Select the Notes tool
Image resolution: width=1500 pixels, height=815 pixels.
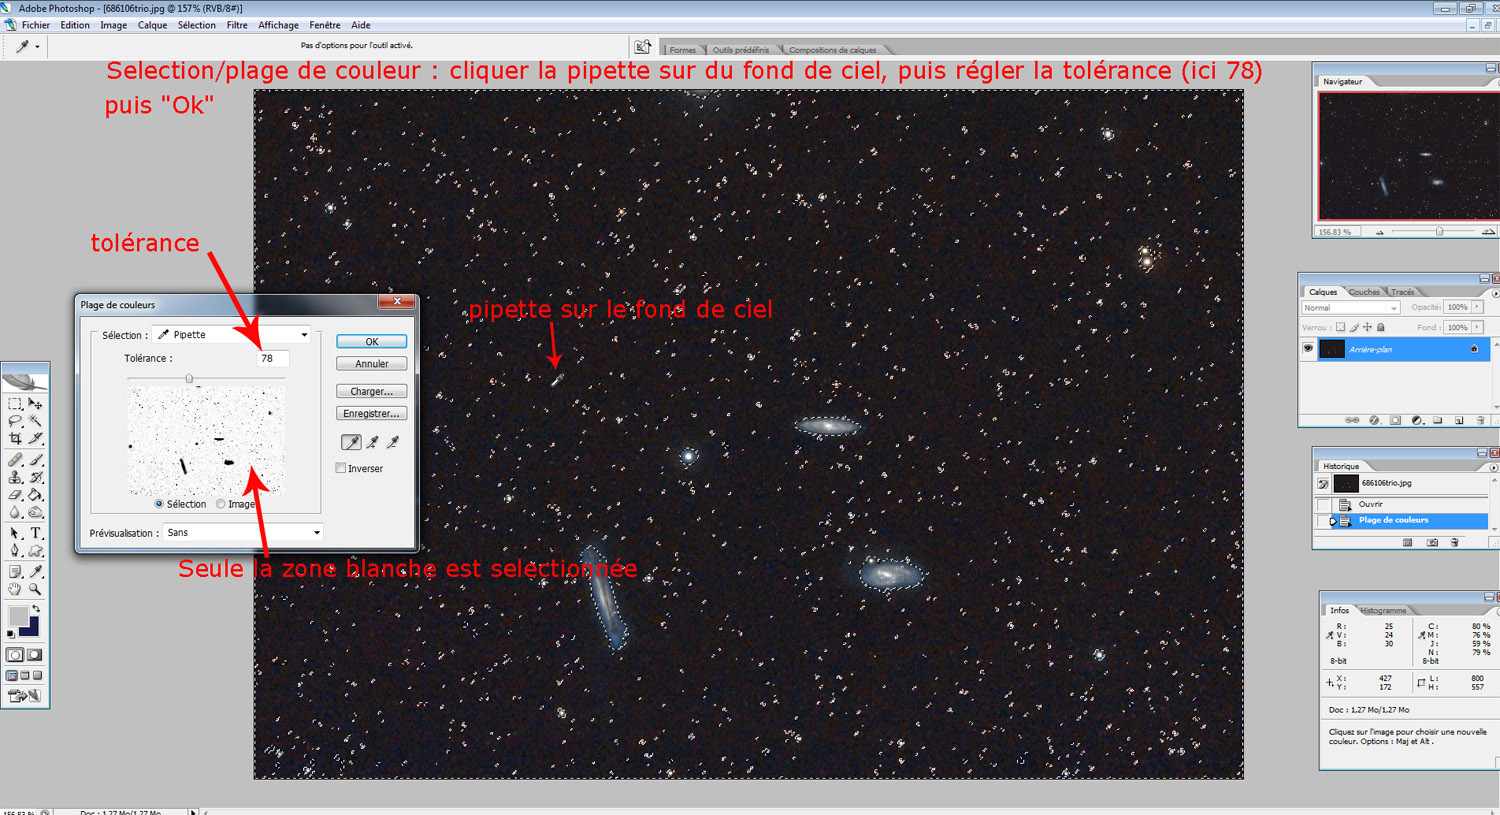[x=15, y=572]
